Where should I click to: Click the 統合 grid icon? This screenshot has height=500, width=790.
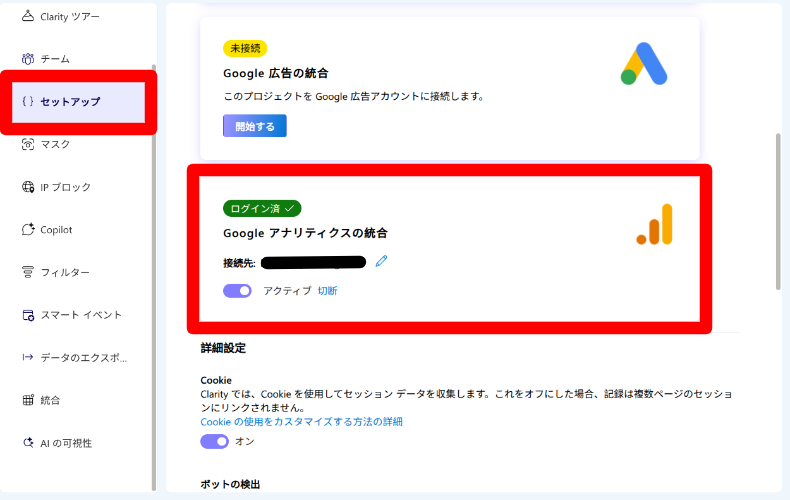[28, 400]
